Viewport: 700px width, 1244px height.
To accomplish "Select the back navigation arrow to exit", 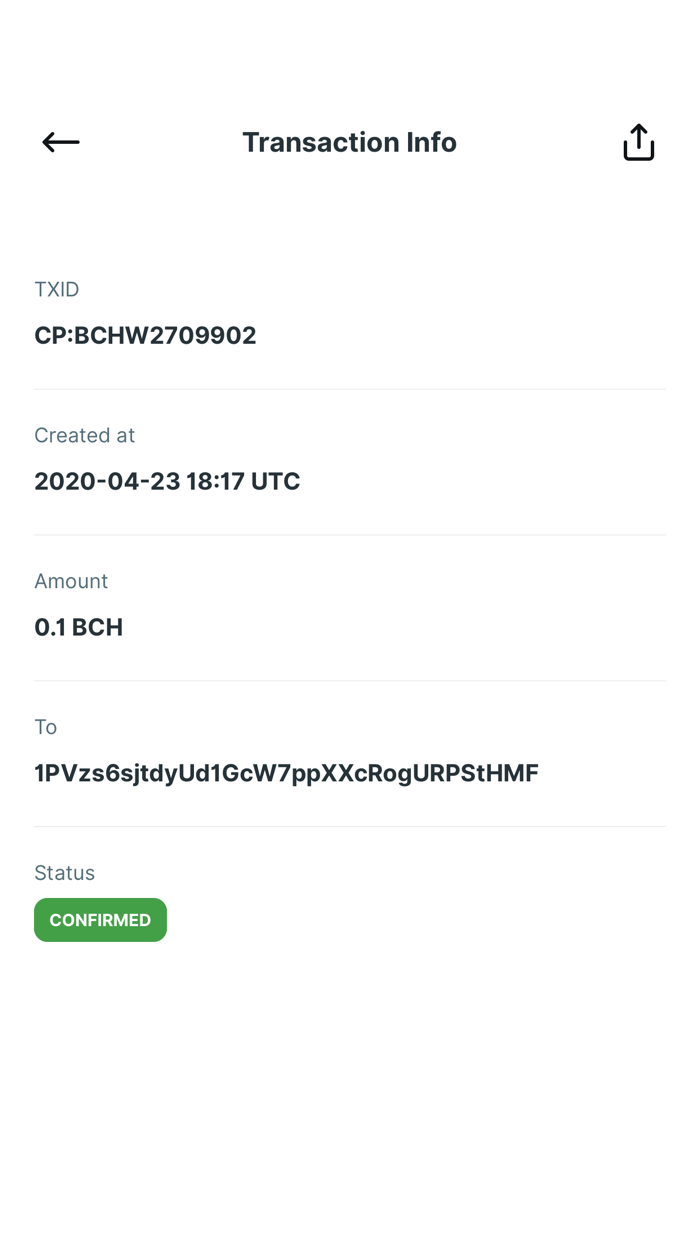I will [60, 141].
